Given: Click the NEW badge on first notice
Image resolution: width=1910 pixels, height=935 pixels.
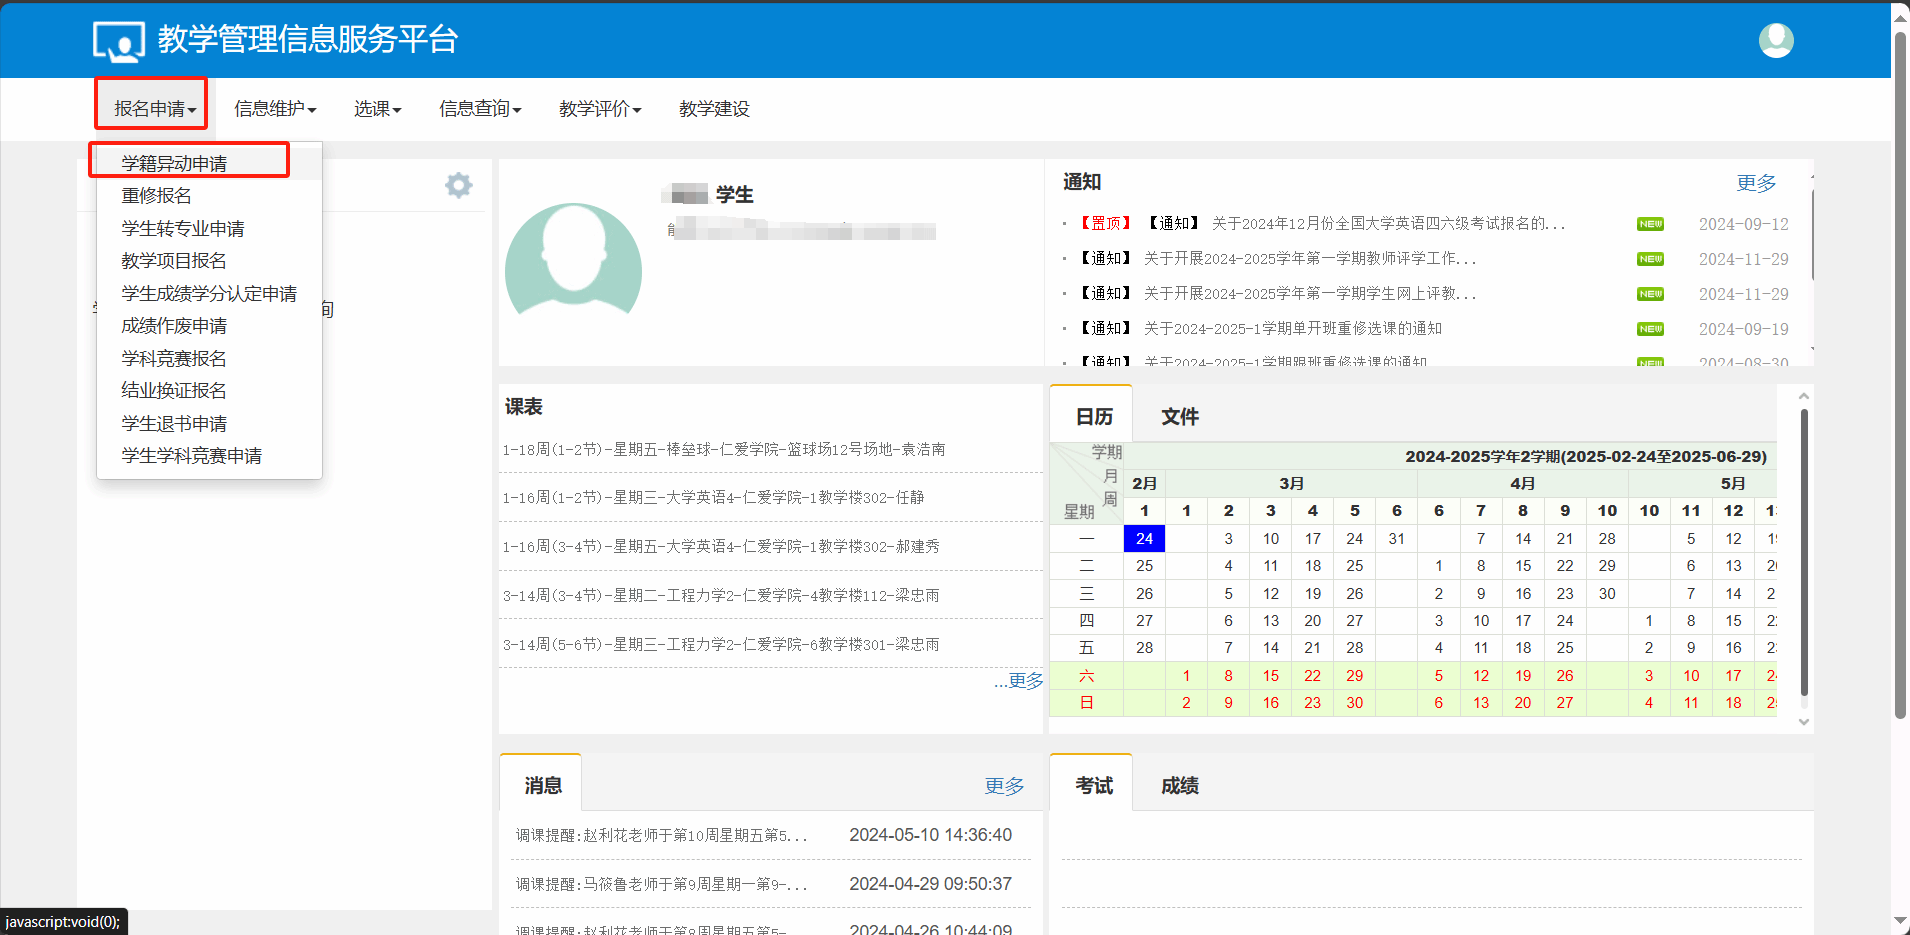Looking at the screenshot, I should point(1650,224).
